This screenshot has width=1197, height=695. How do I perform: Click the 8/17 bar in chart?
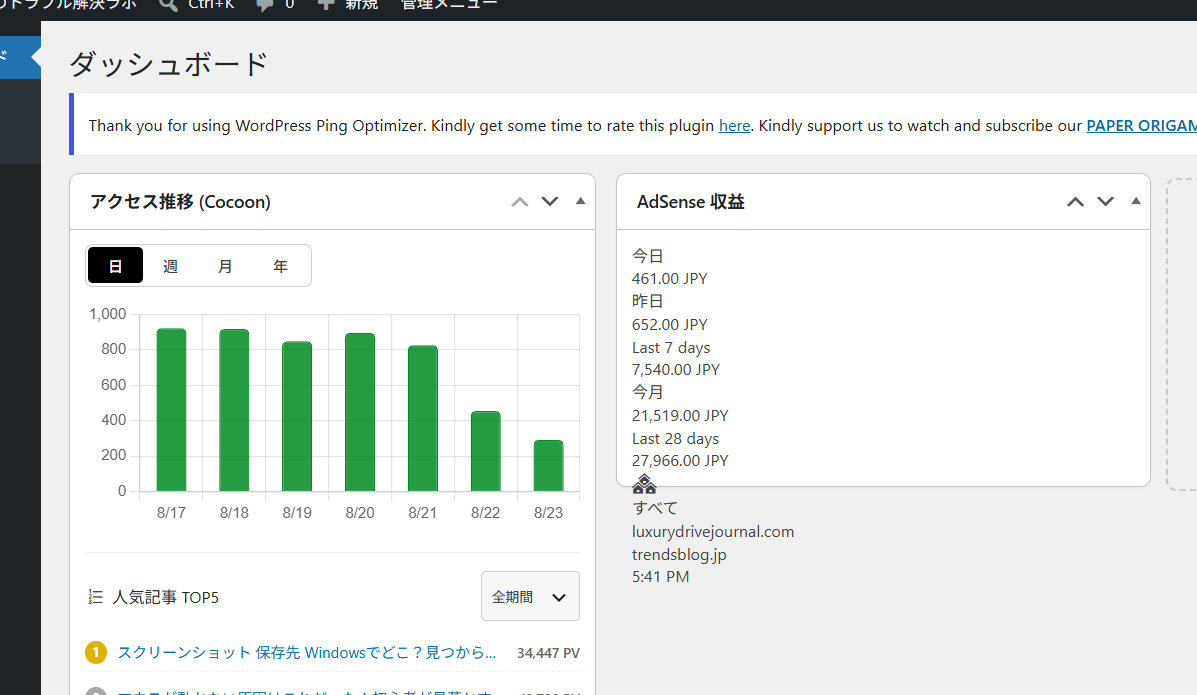pos(171,410)
